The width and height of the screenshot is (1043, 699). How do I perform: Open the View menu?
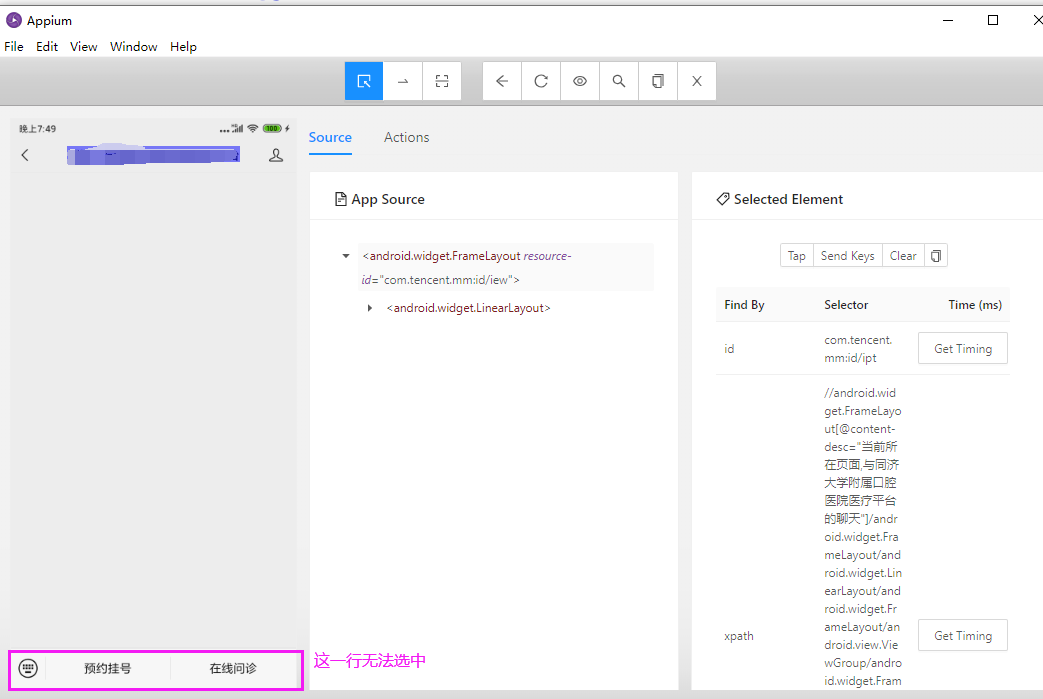click(84, 47)
